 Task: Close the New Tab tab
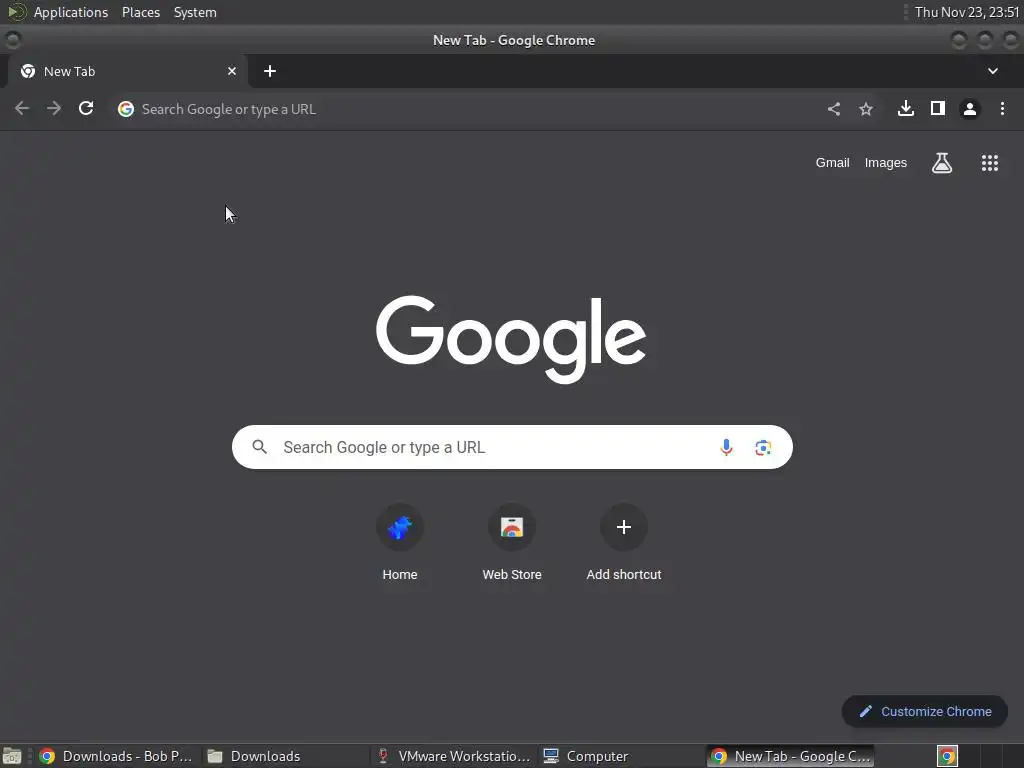pos(232,71)
